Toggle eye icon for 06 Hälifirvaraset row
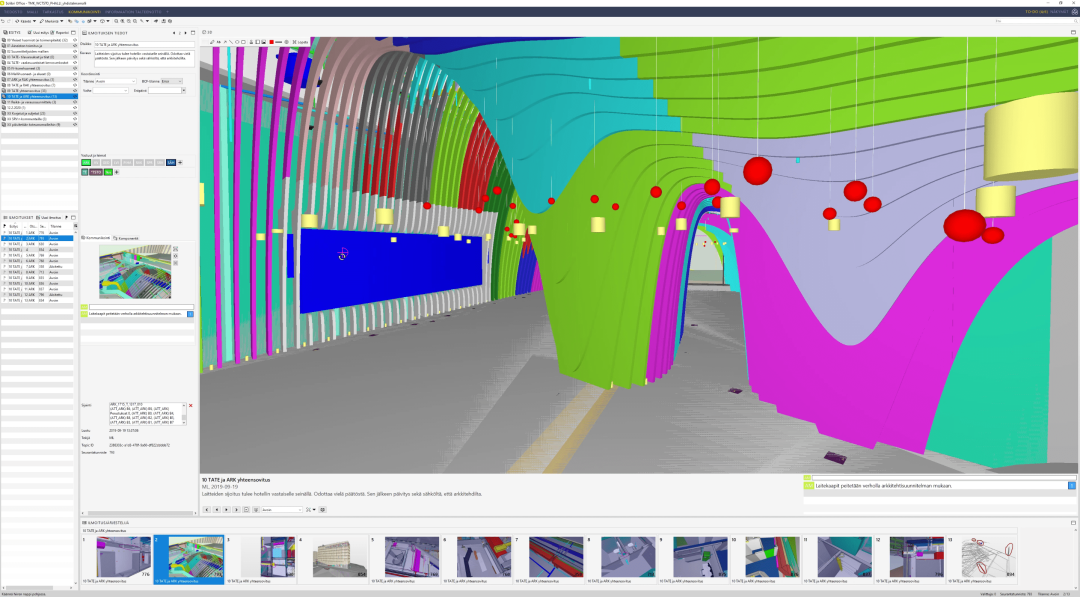1080x597 pixels. [x=75, y=73]
